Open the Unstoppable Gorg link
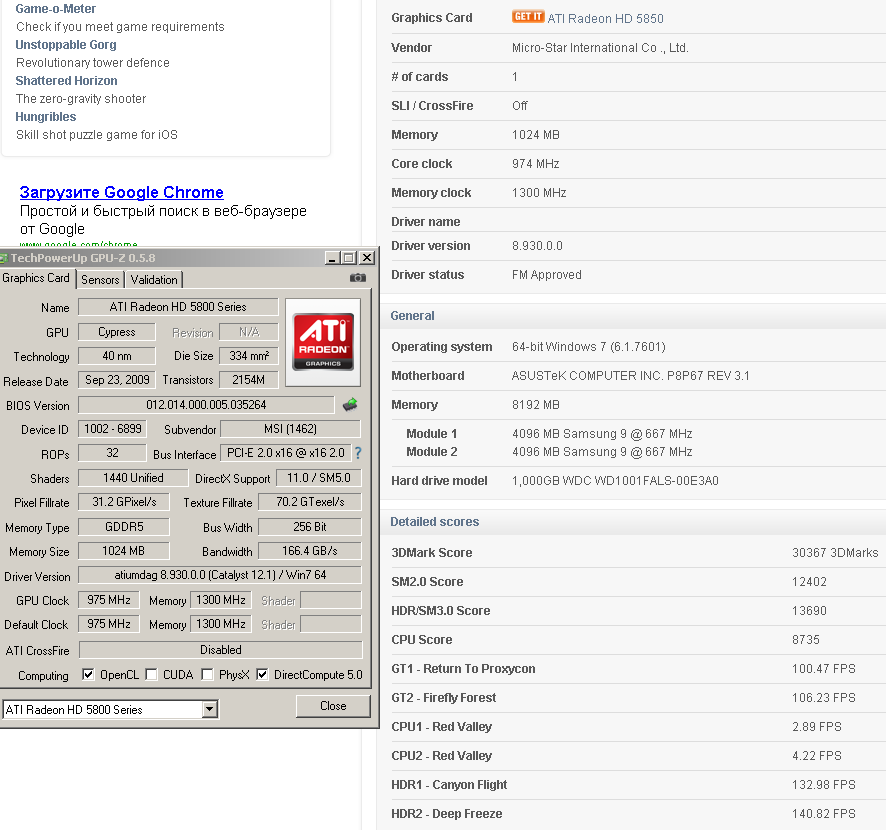Viewport: 886px width, 830px height. [x=66, y=45]
